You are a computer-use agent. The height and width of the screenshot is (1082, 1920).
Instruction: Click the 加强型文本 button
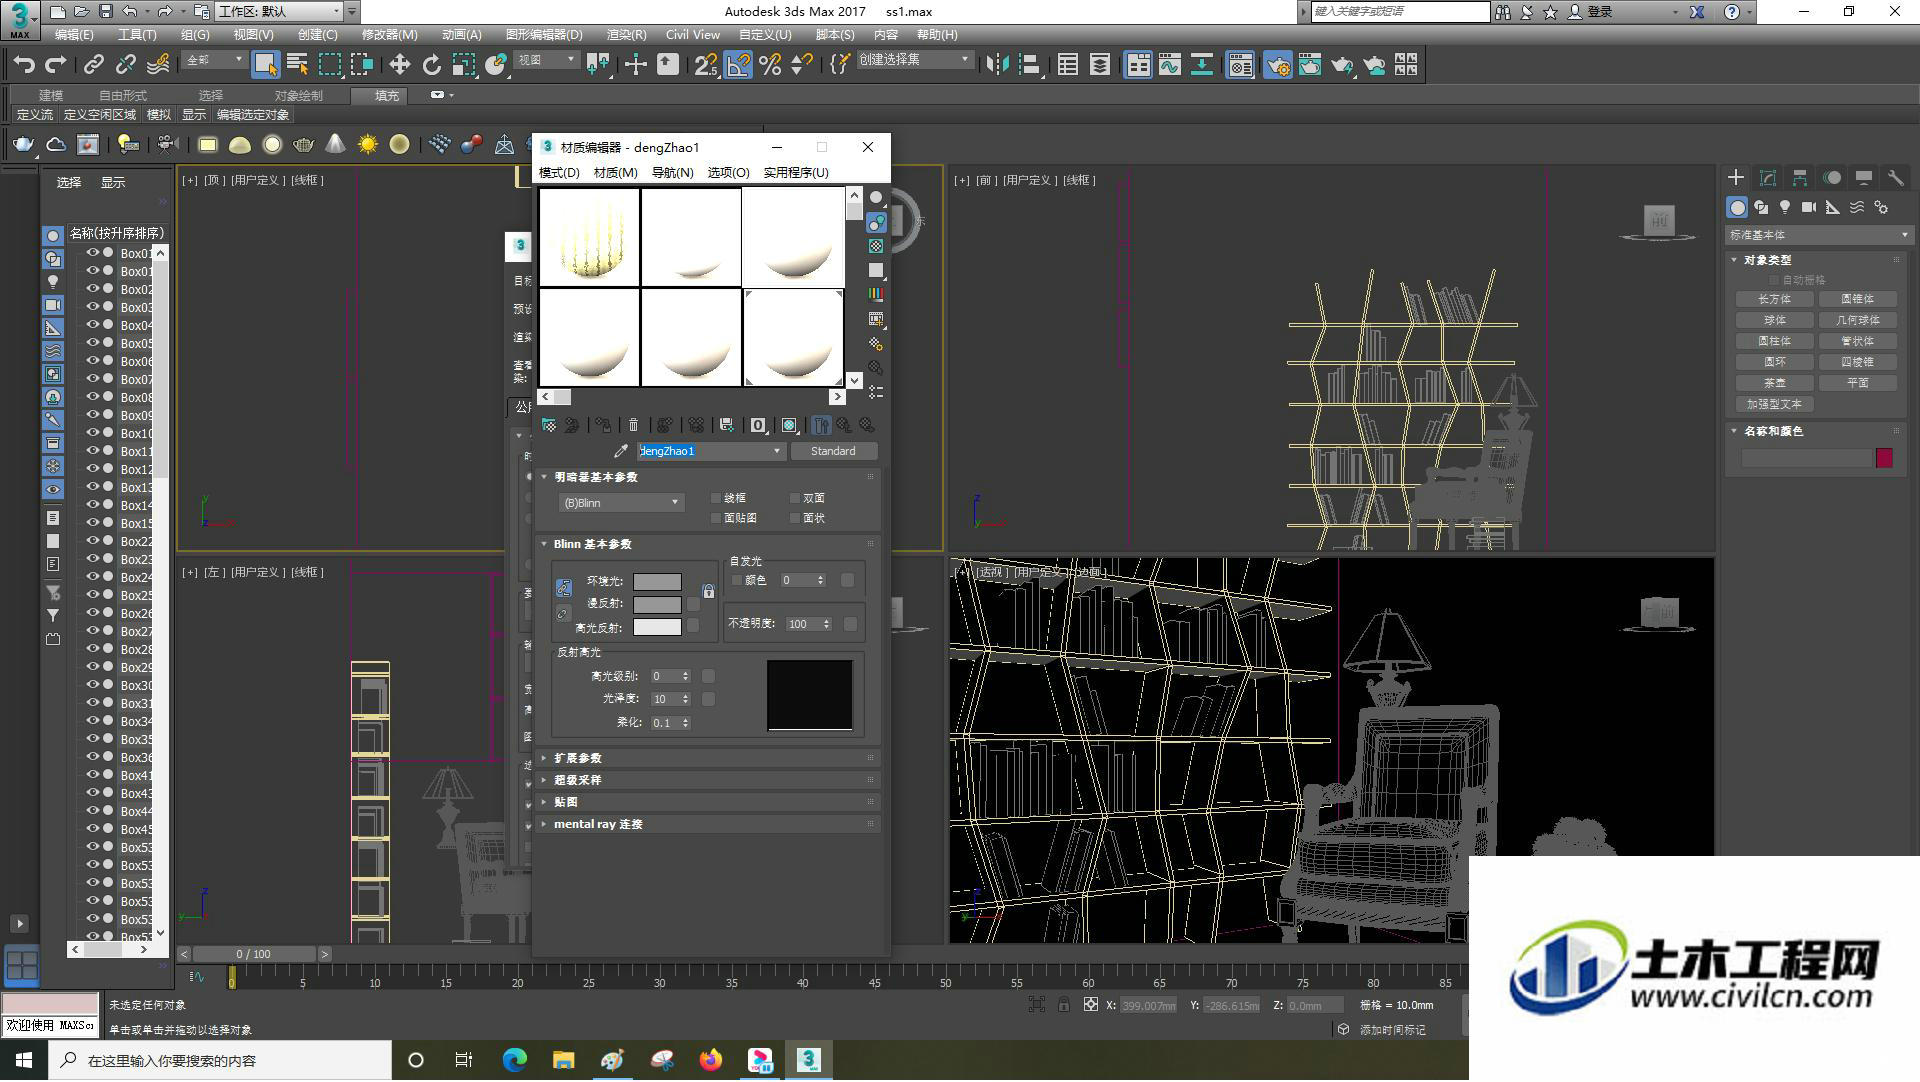[1774, 404]
